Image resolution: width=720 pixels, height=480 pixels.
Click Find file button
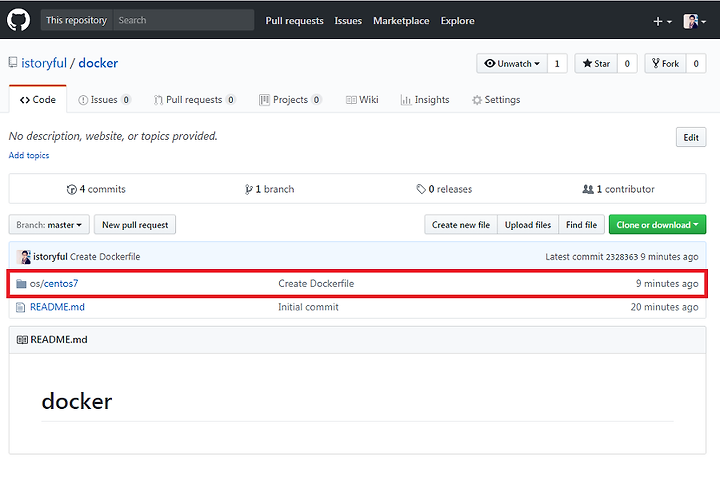point(581,225)
